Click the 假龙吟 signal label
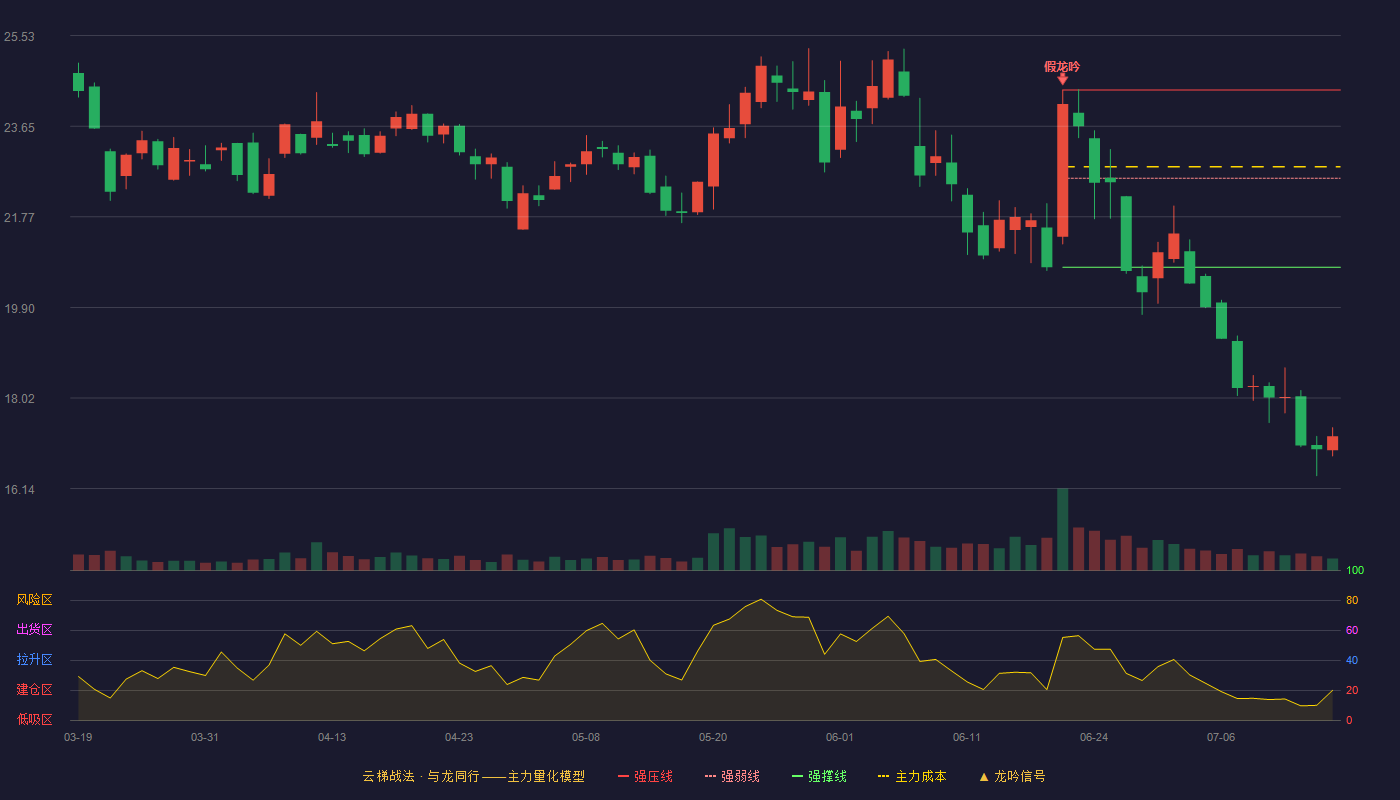Viewport: 1400px width, 800px height. [1062, 67]
